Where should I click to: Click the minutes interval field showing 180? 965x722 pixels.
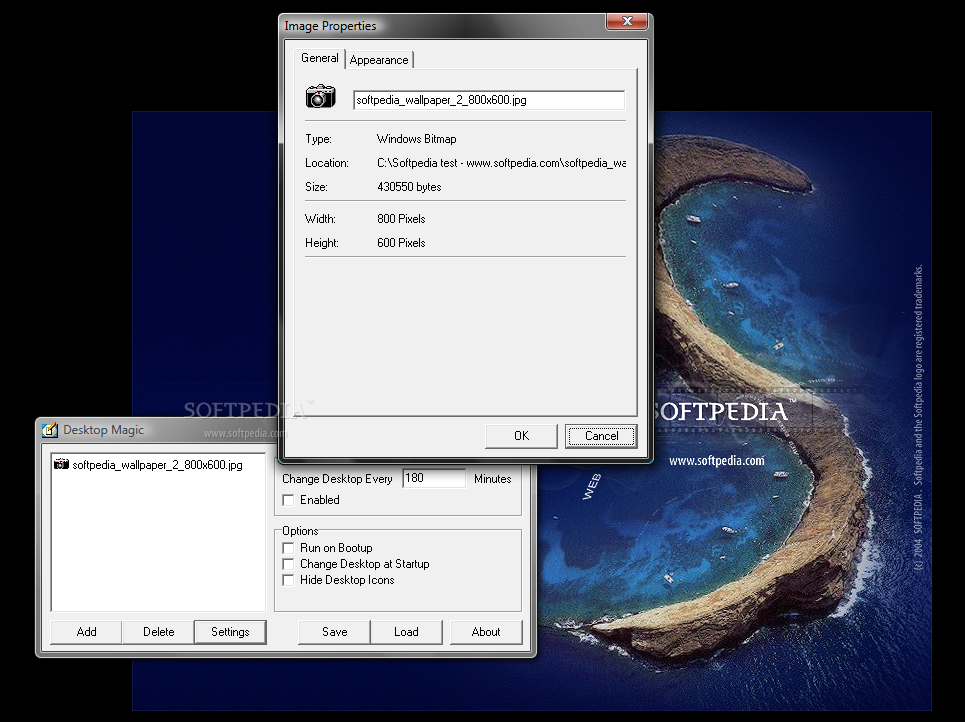(434, 478)
